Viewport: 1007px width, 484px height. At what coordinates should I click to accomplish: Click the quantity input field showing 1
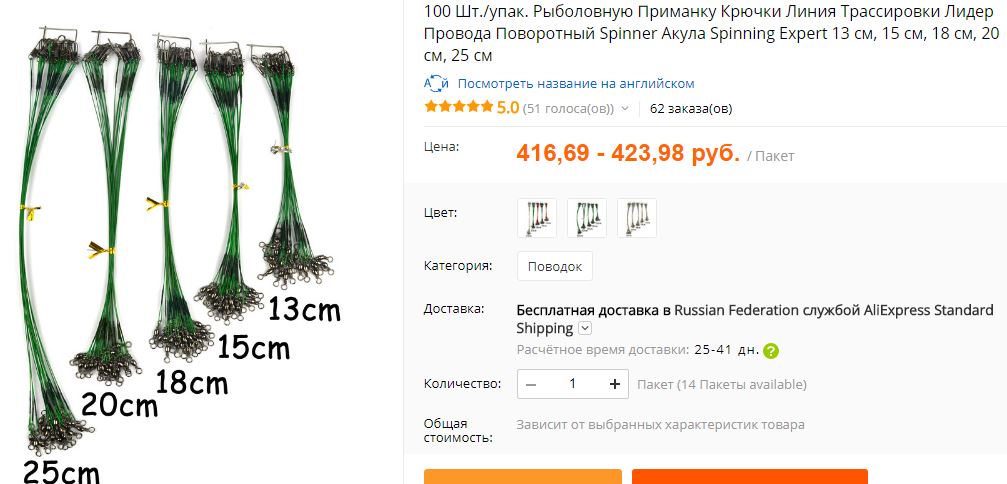[572, 384]
